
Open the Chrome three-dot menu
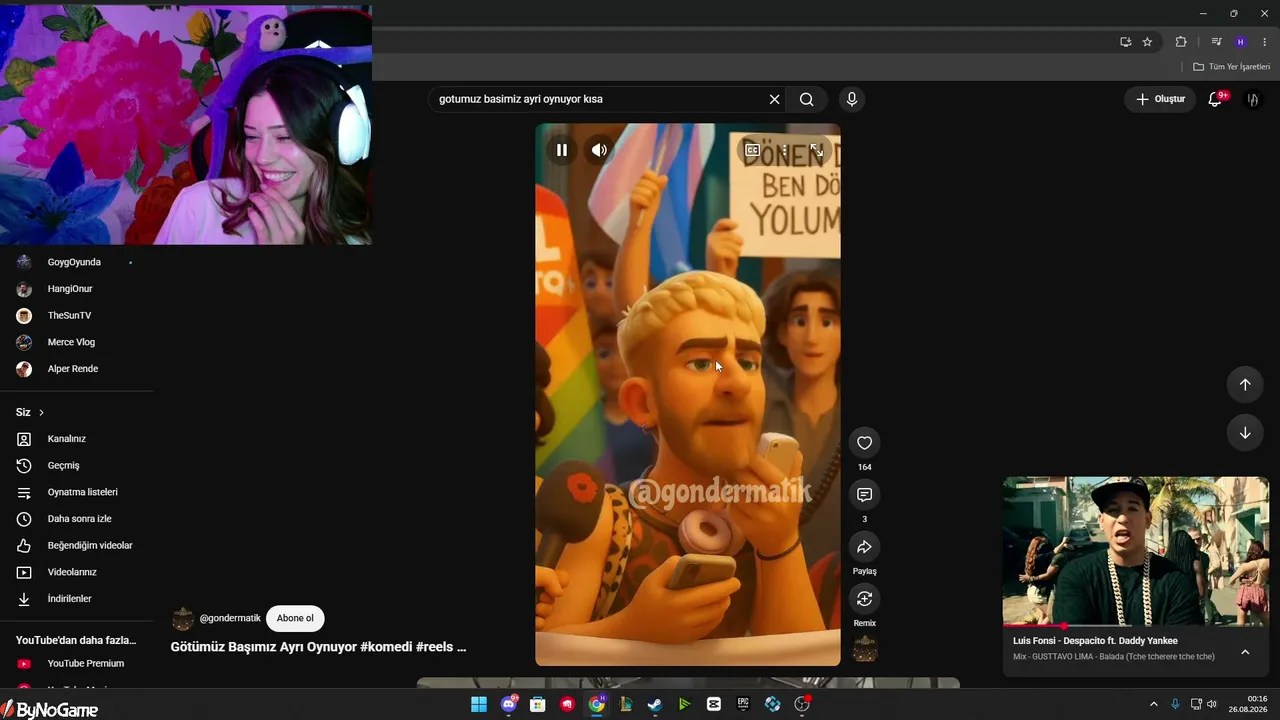coord(1265,42)
